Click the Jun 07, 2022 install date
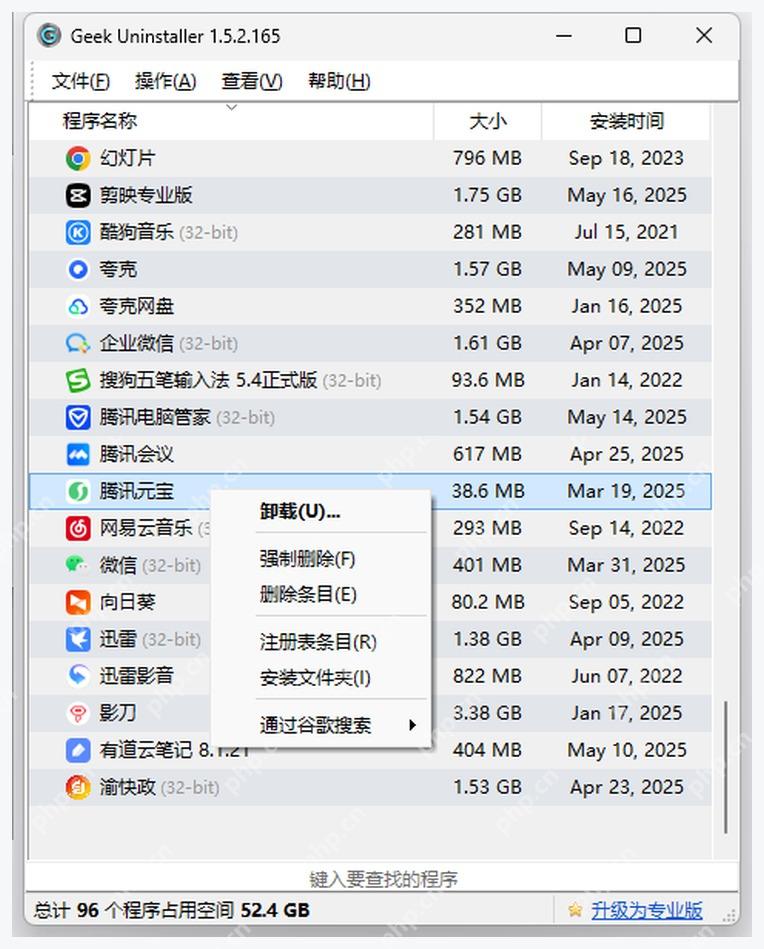The height and width of the screenshot is (949, 764). click(627, 676)
